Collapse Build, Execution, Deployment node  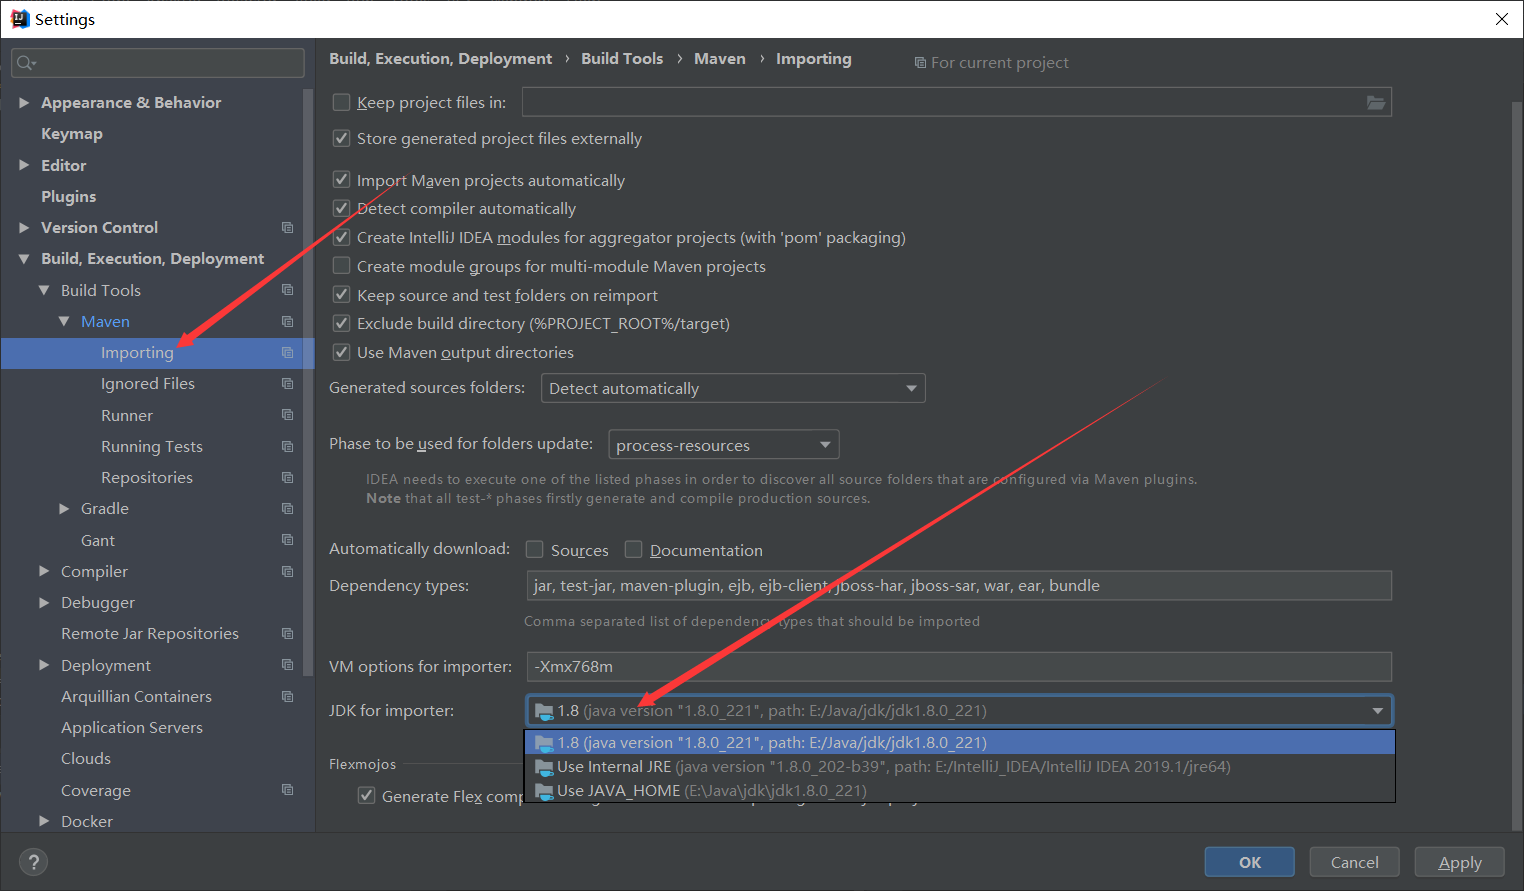(24, 259)
